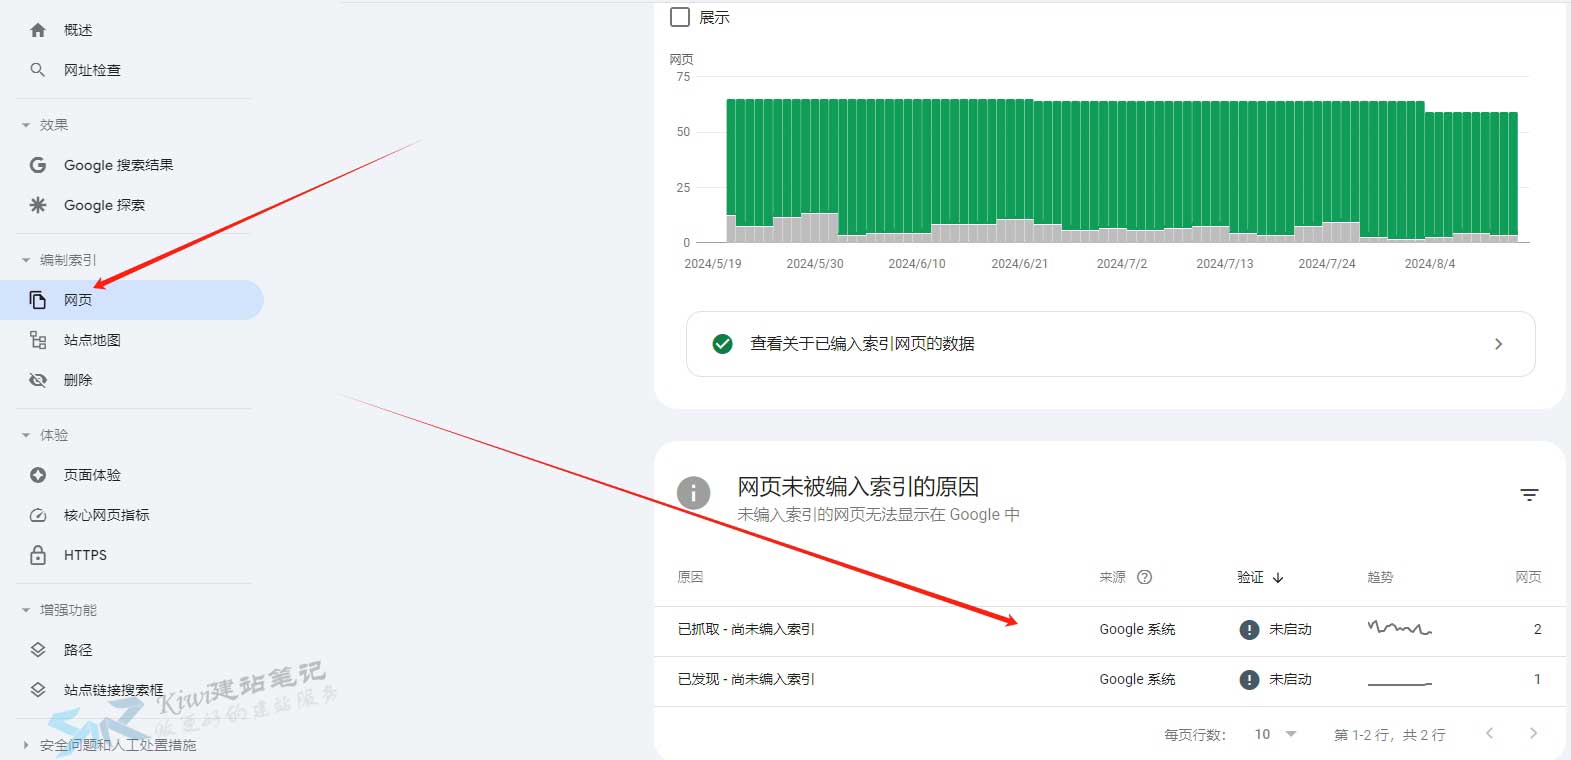Click the trend sparkline in 已发现 row
Screen dimensions: 1571x760
tap(1399, 683)
